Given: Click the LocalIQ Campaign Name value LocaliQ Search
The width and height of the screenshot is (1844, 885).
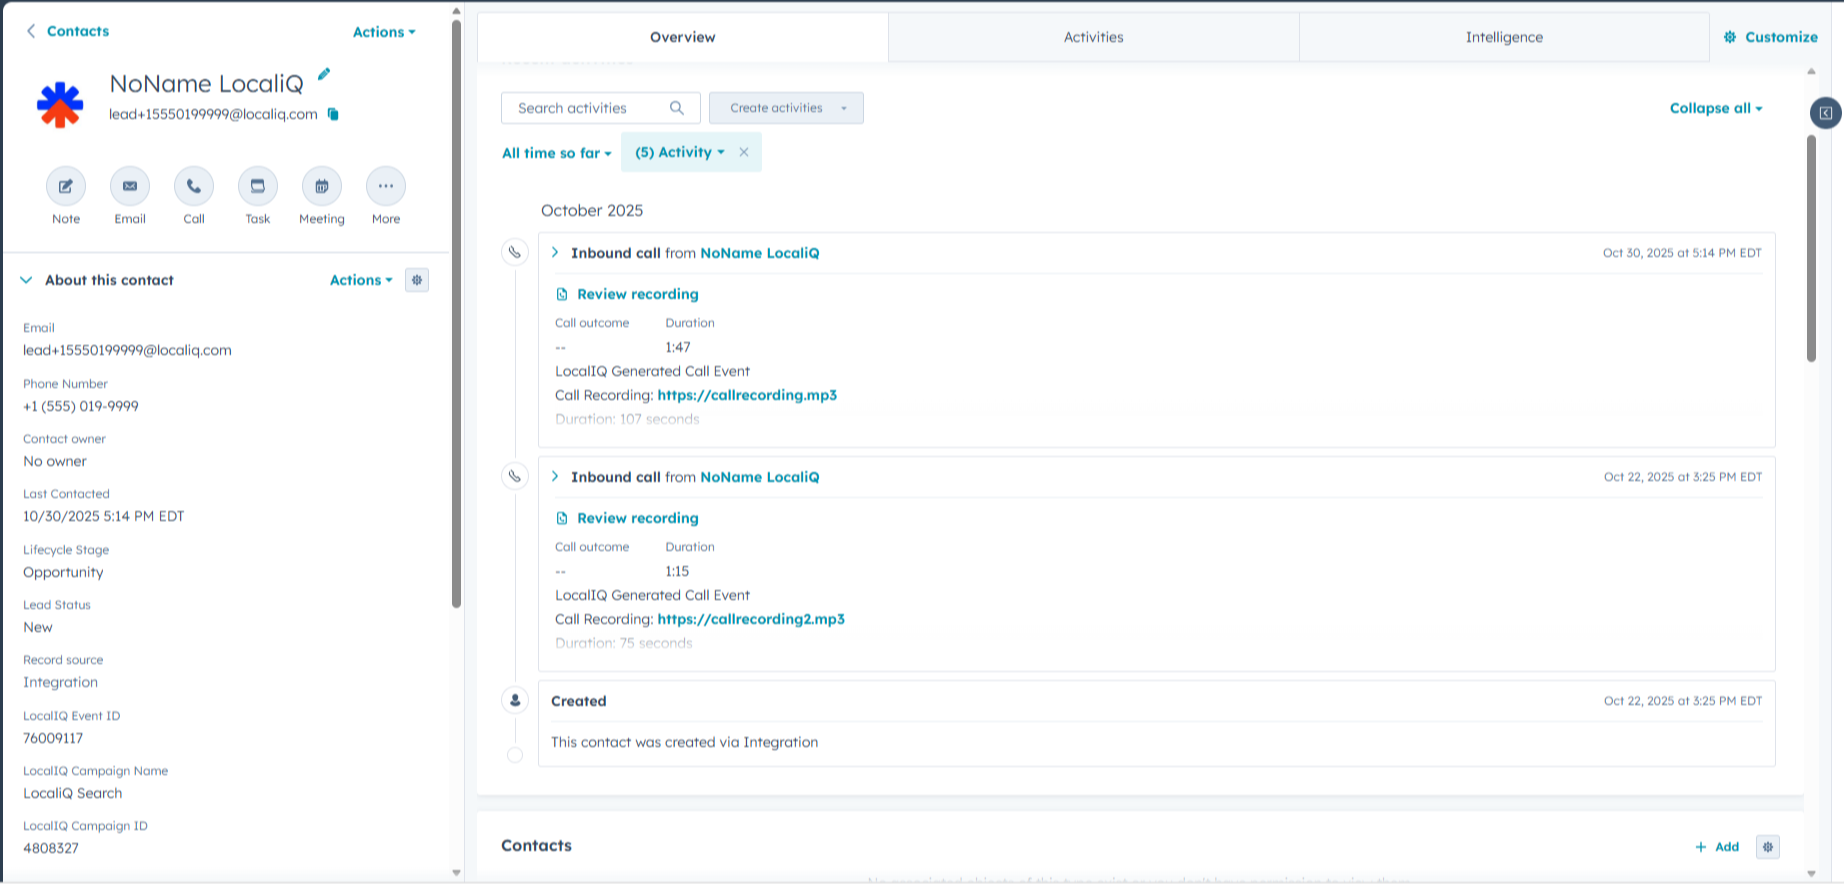Looking at the screenshot, I should click(x=73, y=793).
